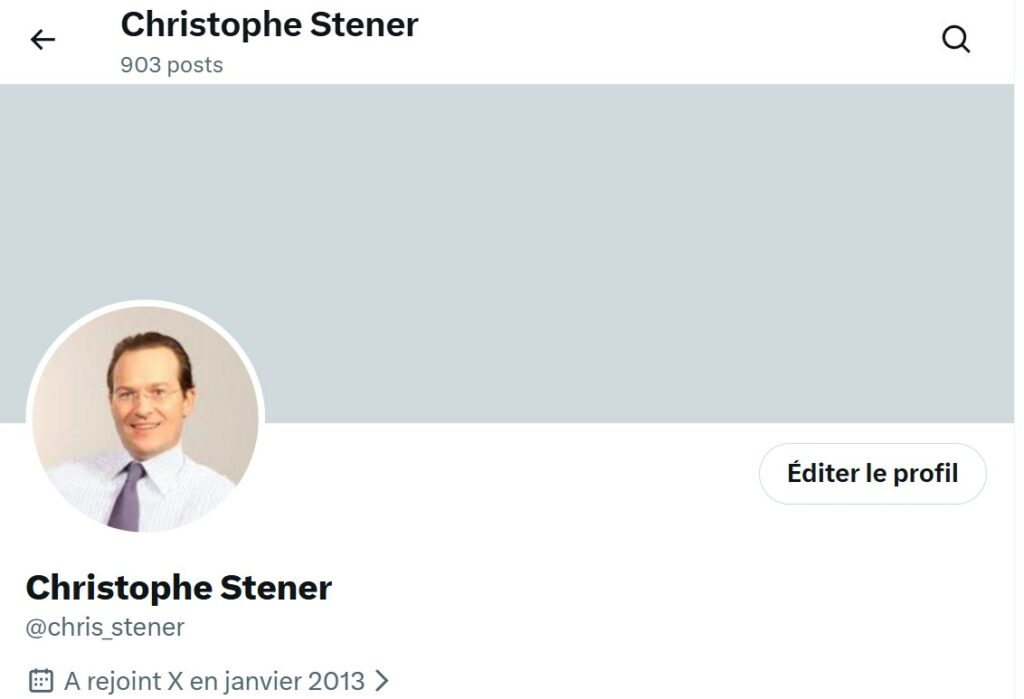Click the word "profil" on the edit button

[925, 473]
